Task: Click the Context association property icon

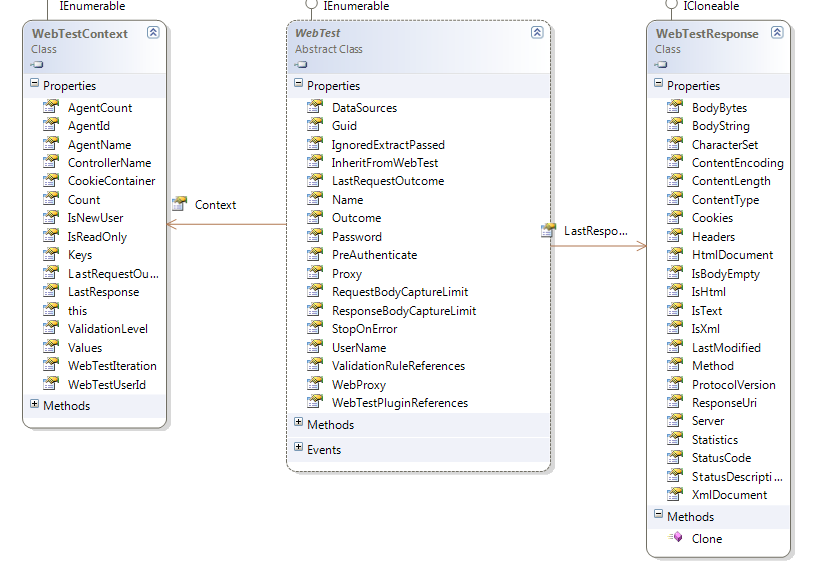Action: point(180,203)
